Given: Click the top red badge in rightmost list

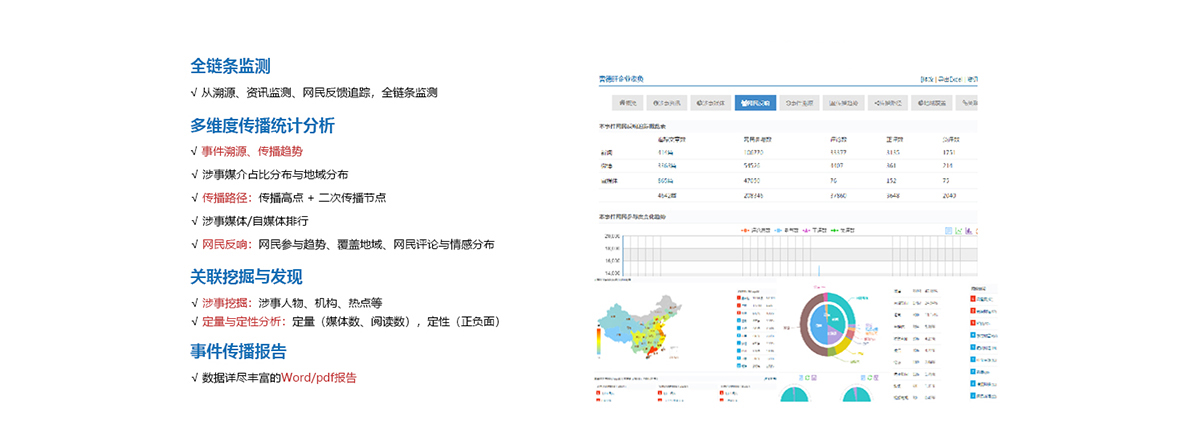Looking at the screenshot, I should pyautogui.click(x=973, y=298).
